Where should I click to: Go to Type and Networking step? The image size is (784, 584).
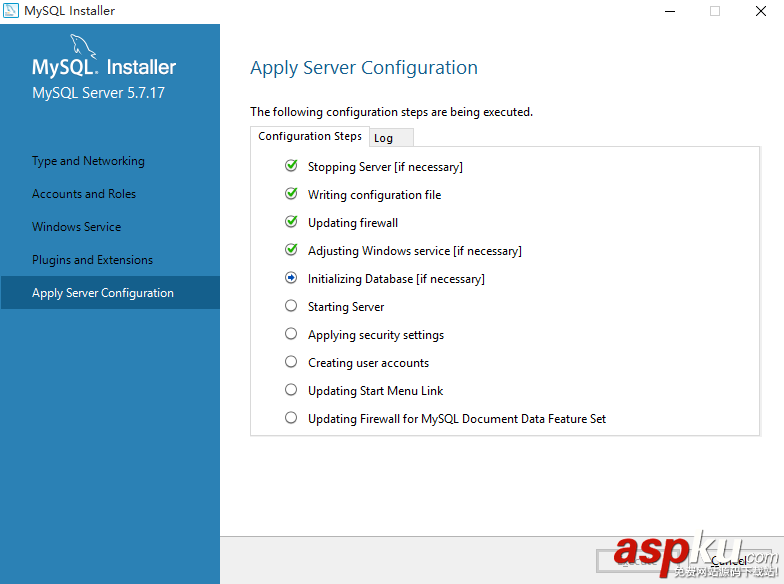88,161
